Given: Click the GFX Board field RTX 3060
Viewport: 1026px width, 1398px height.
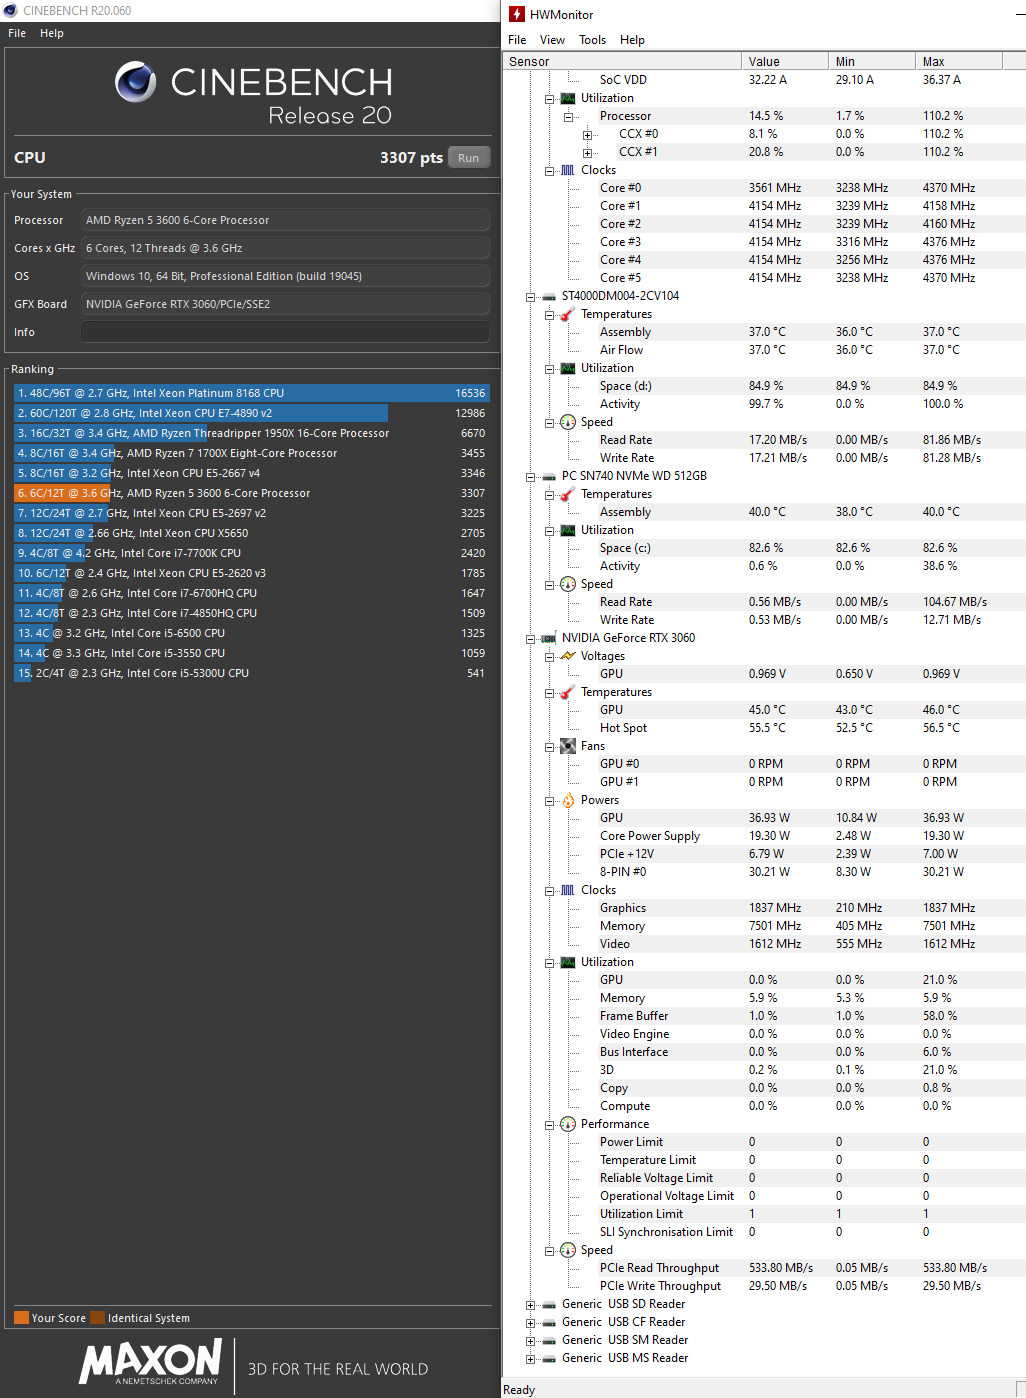Looking at the screenshot, I should coord(285,304).
